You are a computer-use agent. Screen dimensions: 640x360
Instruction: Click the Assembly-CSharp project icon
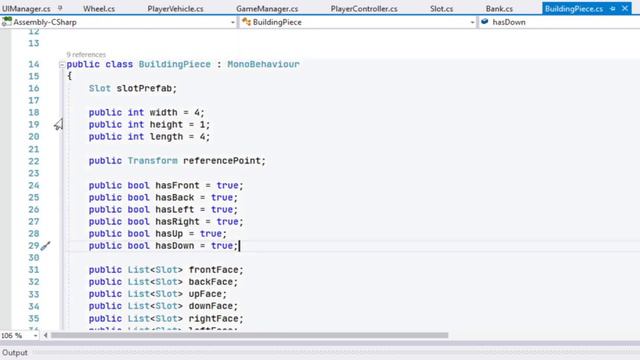[6, 22]
